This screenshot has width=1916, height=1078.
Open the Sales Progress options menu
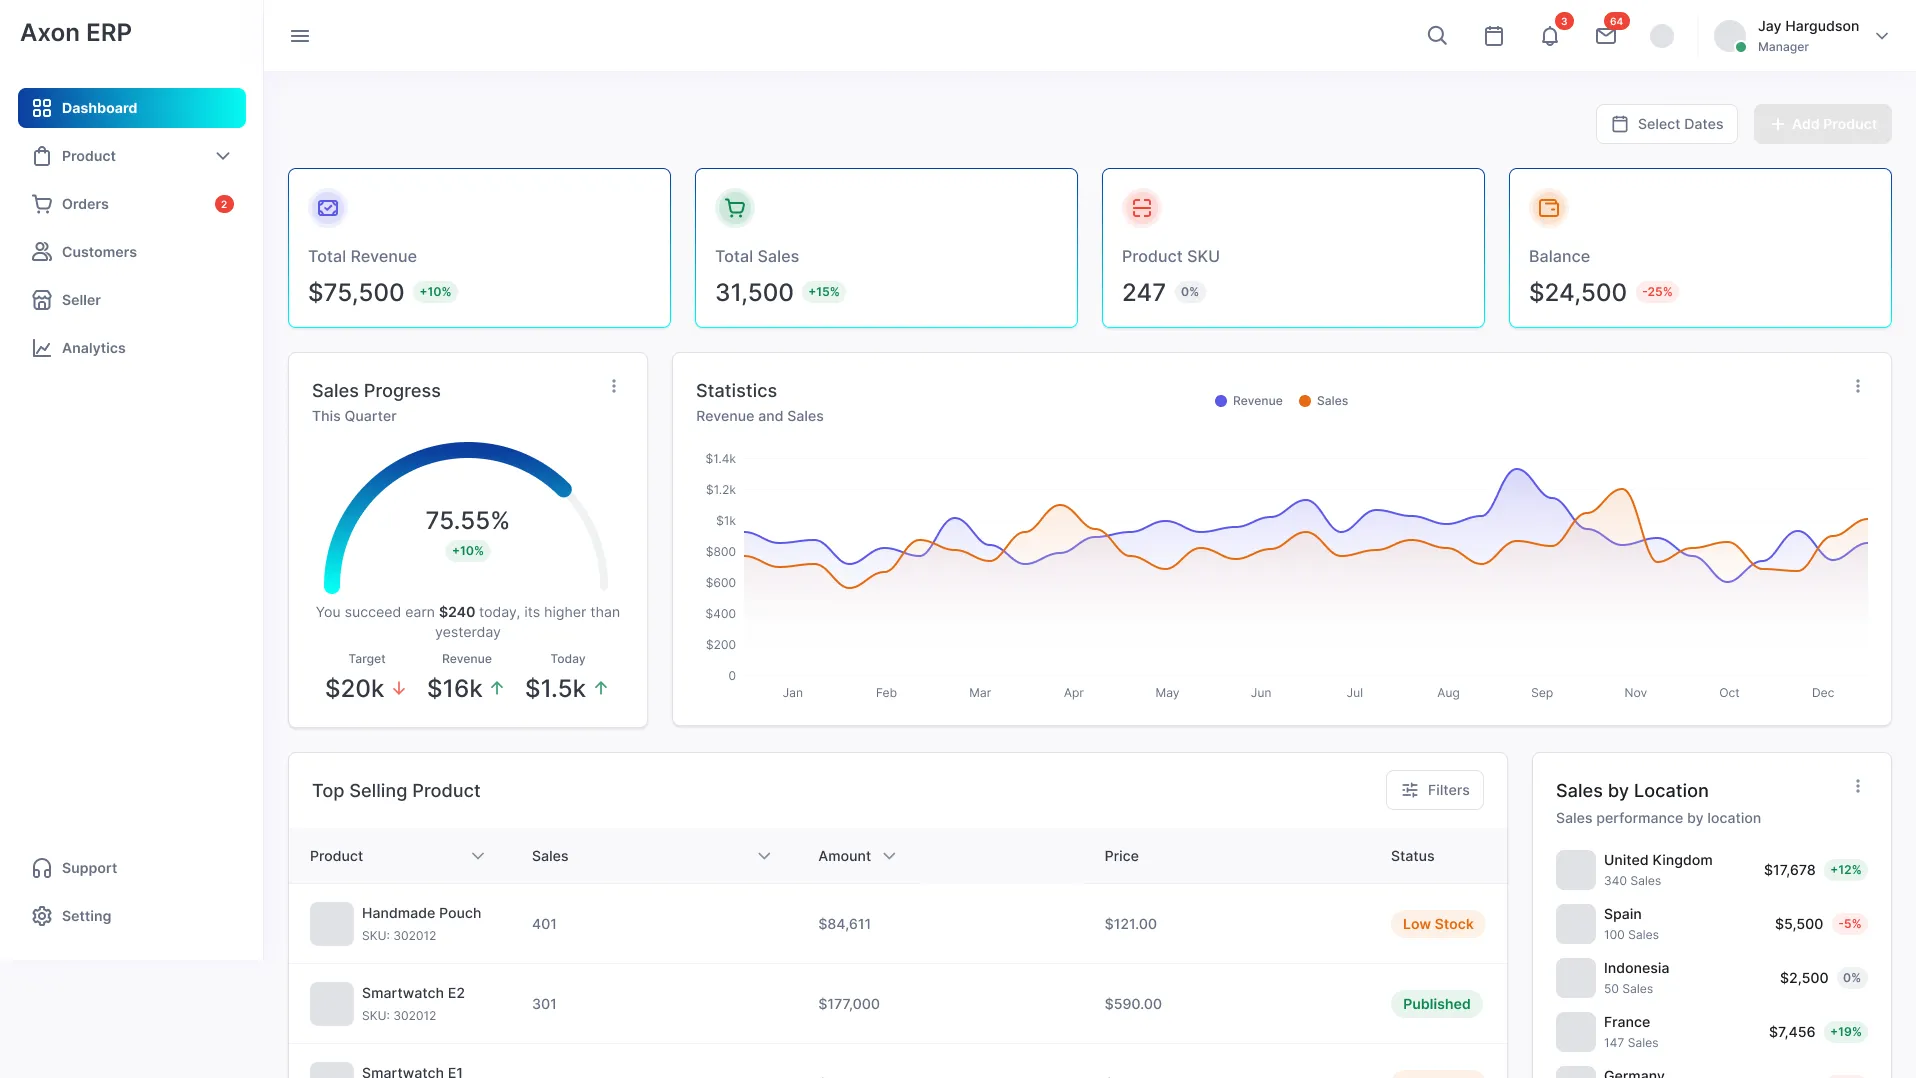pos(614,386)
